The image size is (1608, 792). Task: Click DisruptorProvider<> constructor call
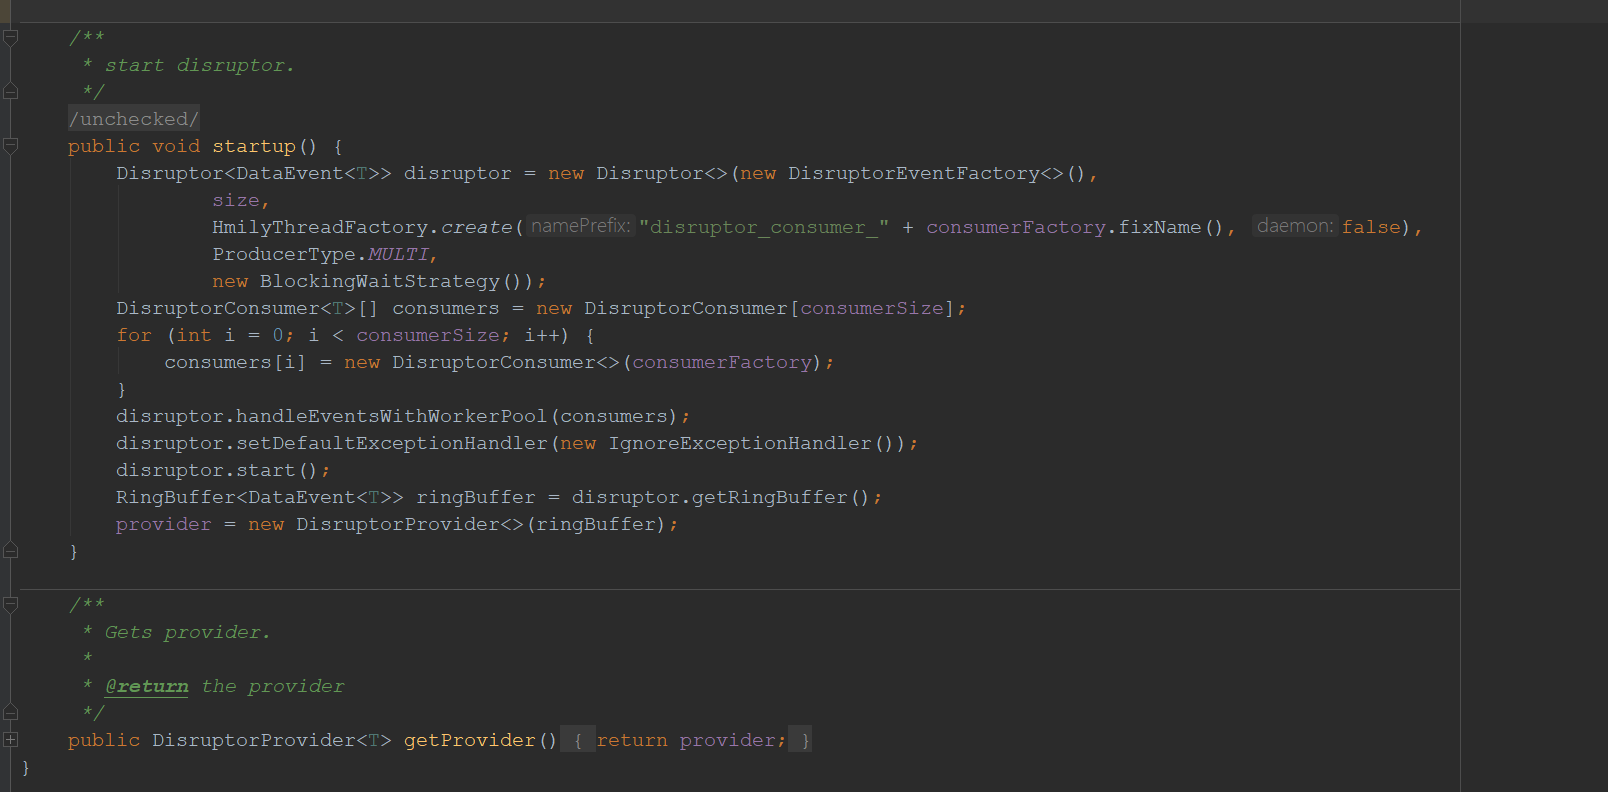pos(410,524)
